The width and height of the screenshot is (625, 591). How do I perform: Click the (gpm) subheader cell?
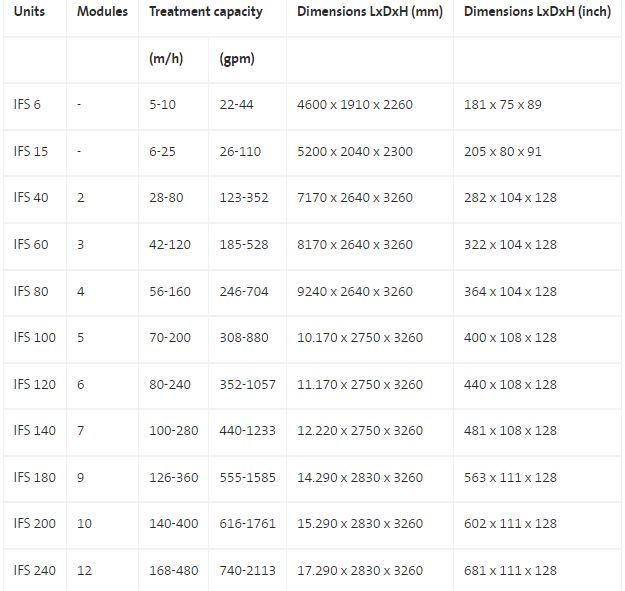click(237, 59)
